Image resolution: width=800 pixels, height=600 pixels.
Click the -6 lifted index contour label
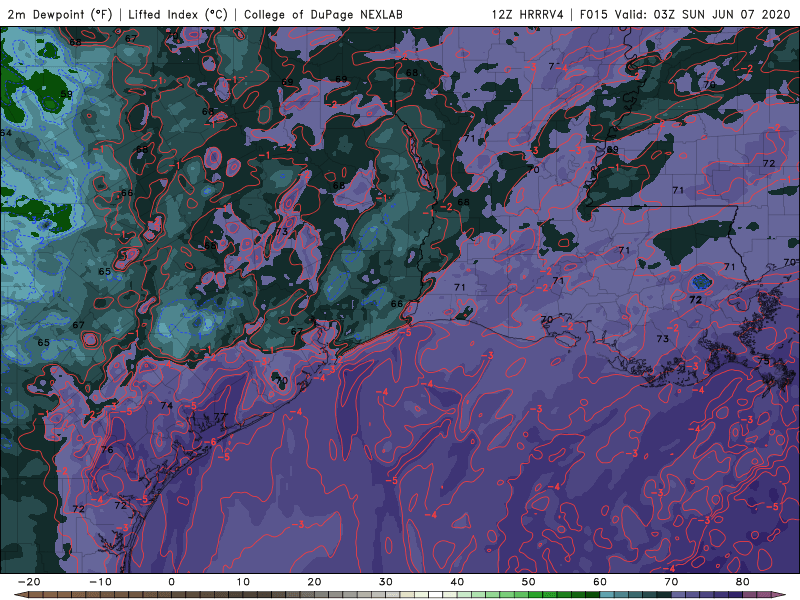211,442
